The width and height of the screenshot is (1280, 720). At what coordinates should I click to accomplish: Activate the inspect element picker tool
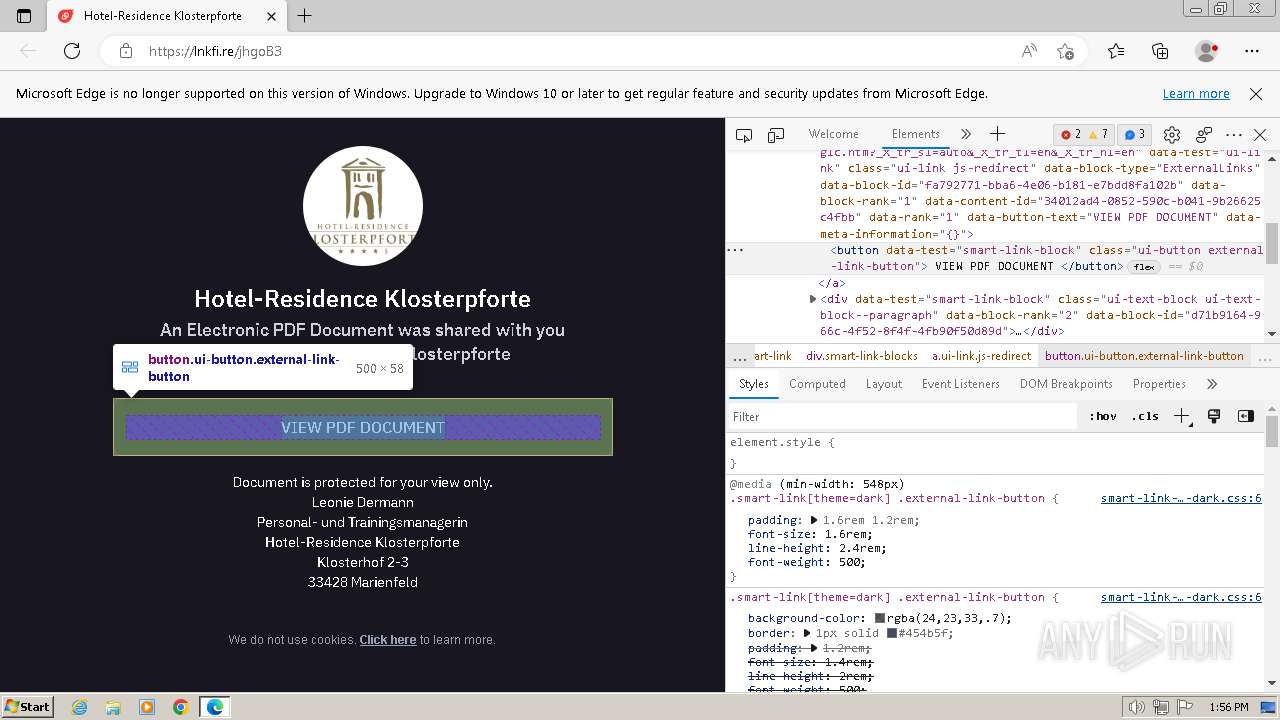pyautogui.click(x=744, y=135)
